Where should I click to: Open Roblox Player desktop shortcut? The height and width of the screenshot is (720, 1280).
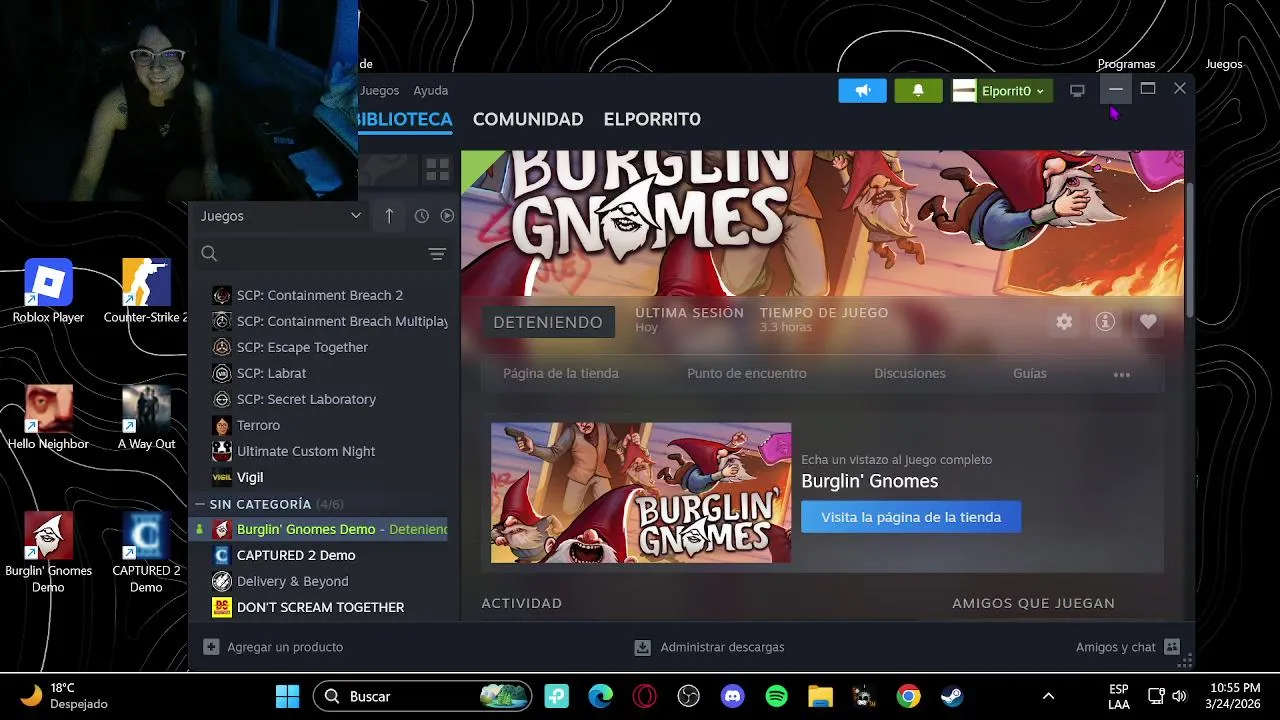point(48,292)
